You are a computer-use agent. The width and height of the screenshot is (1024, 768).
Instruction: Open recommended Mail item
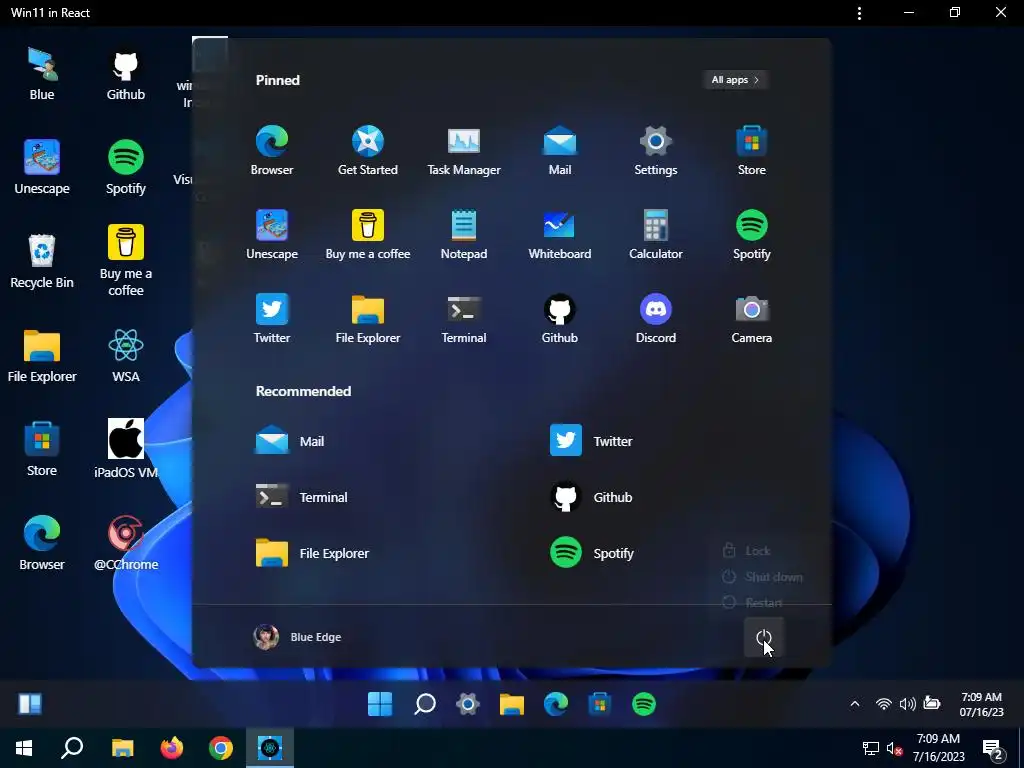[x=290, y=441]
